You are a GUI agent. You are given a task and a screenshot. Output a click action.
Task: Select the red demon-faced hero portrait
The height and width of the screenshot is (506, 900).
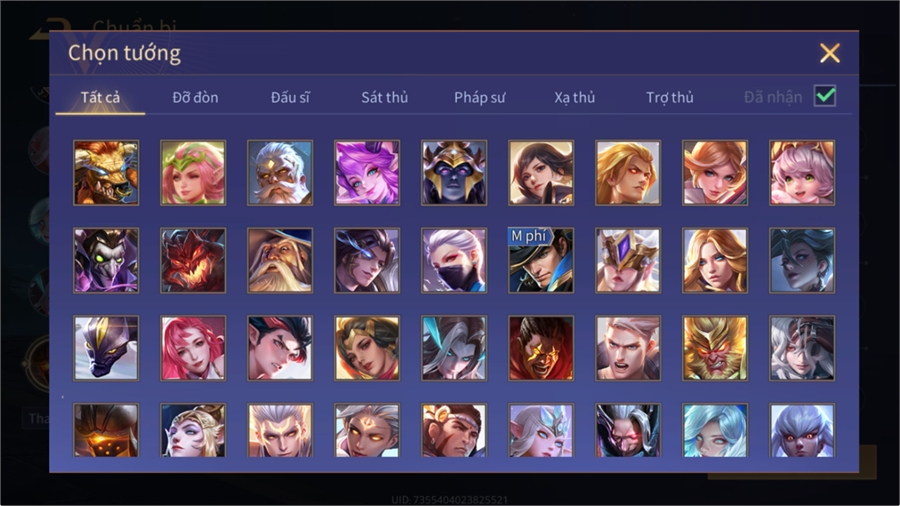[x=193, y=260]
